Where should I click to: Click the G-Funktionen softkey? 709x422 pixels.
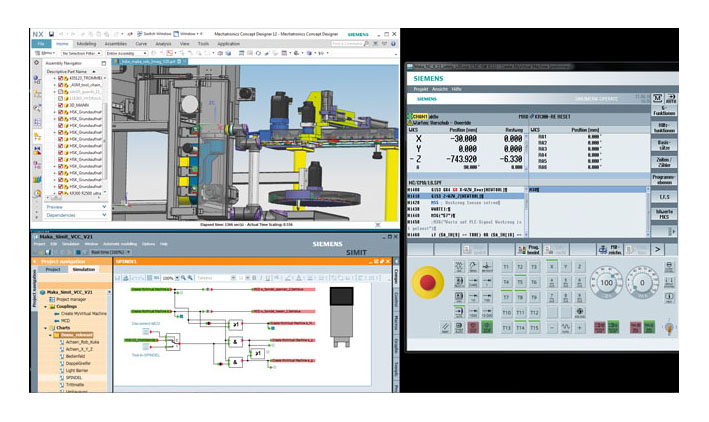click(x=664, y=111)
